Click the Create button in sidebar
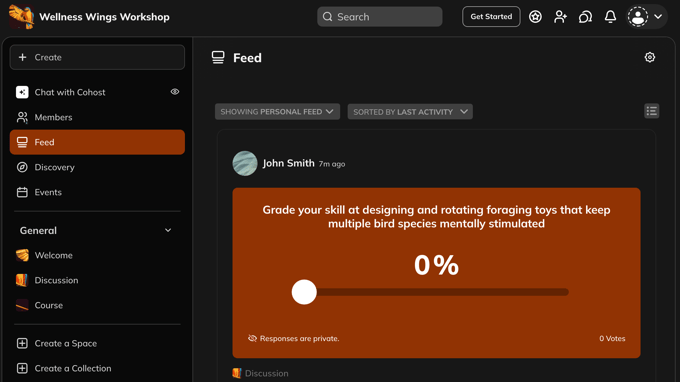 tap(97, 57)
